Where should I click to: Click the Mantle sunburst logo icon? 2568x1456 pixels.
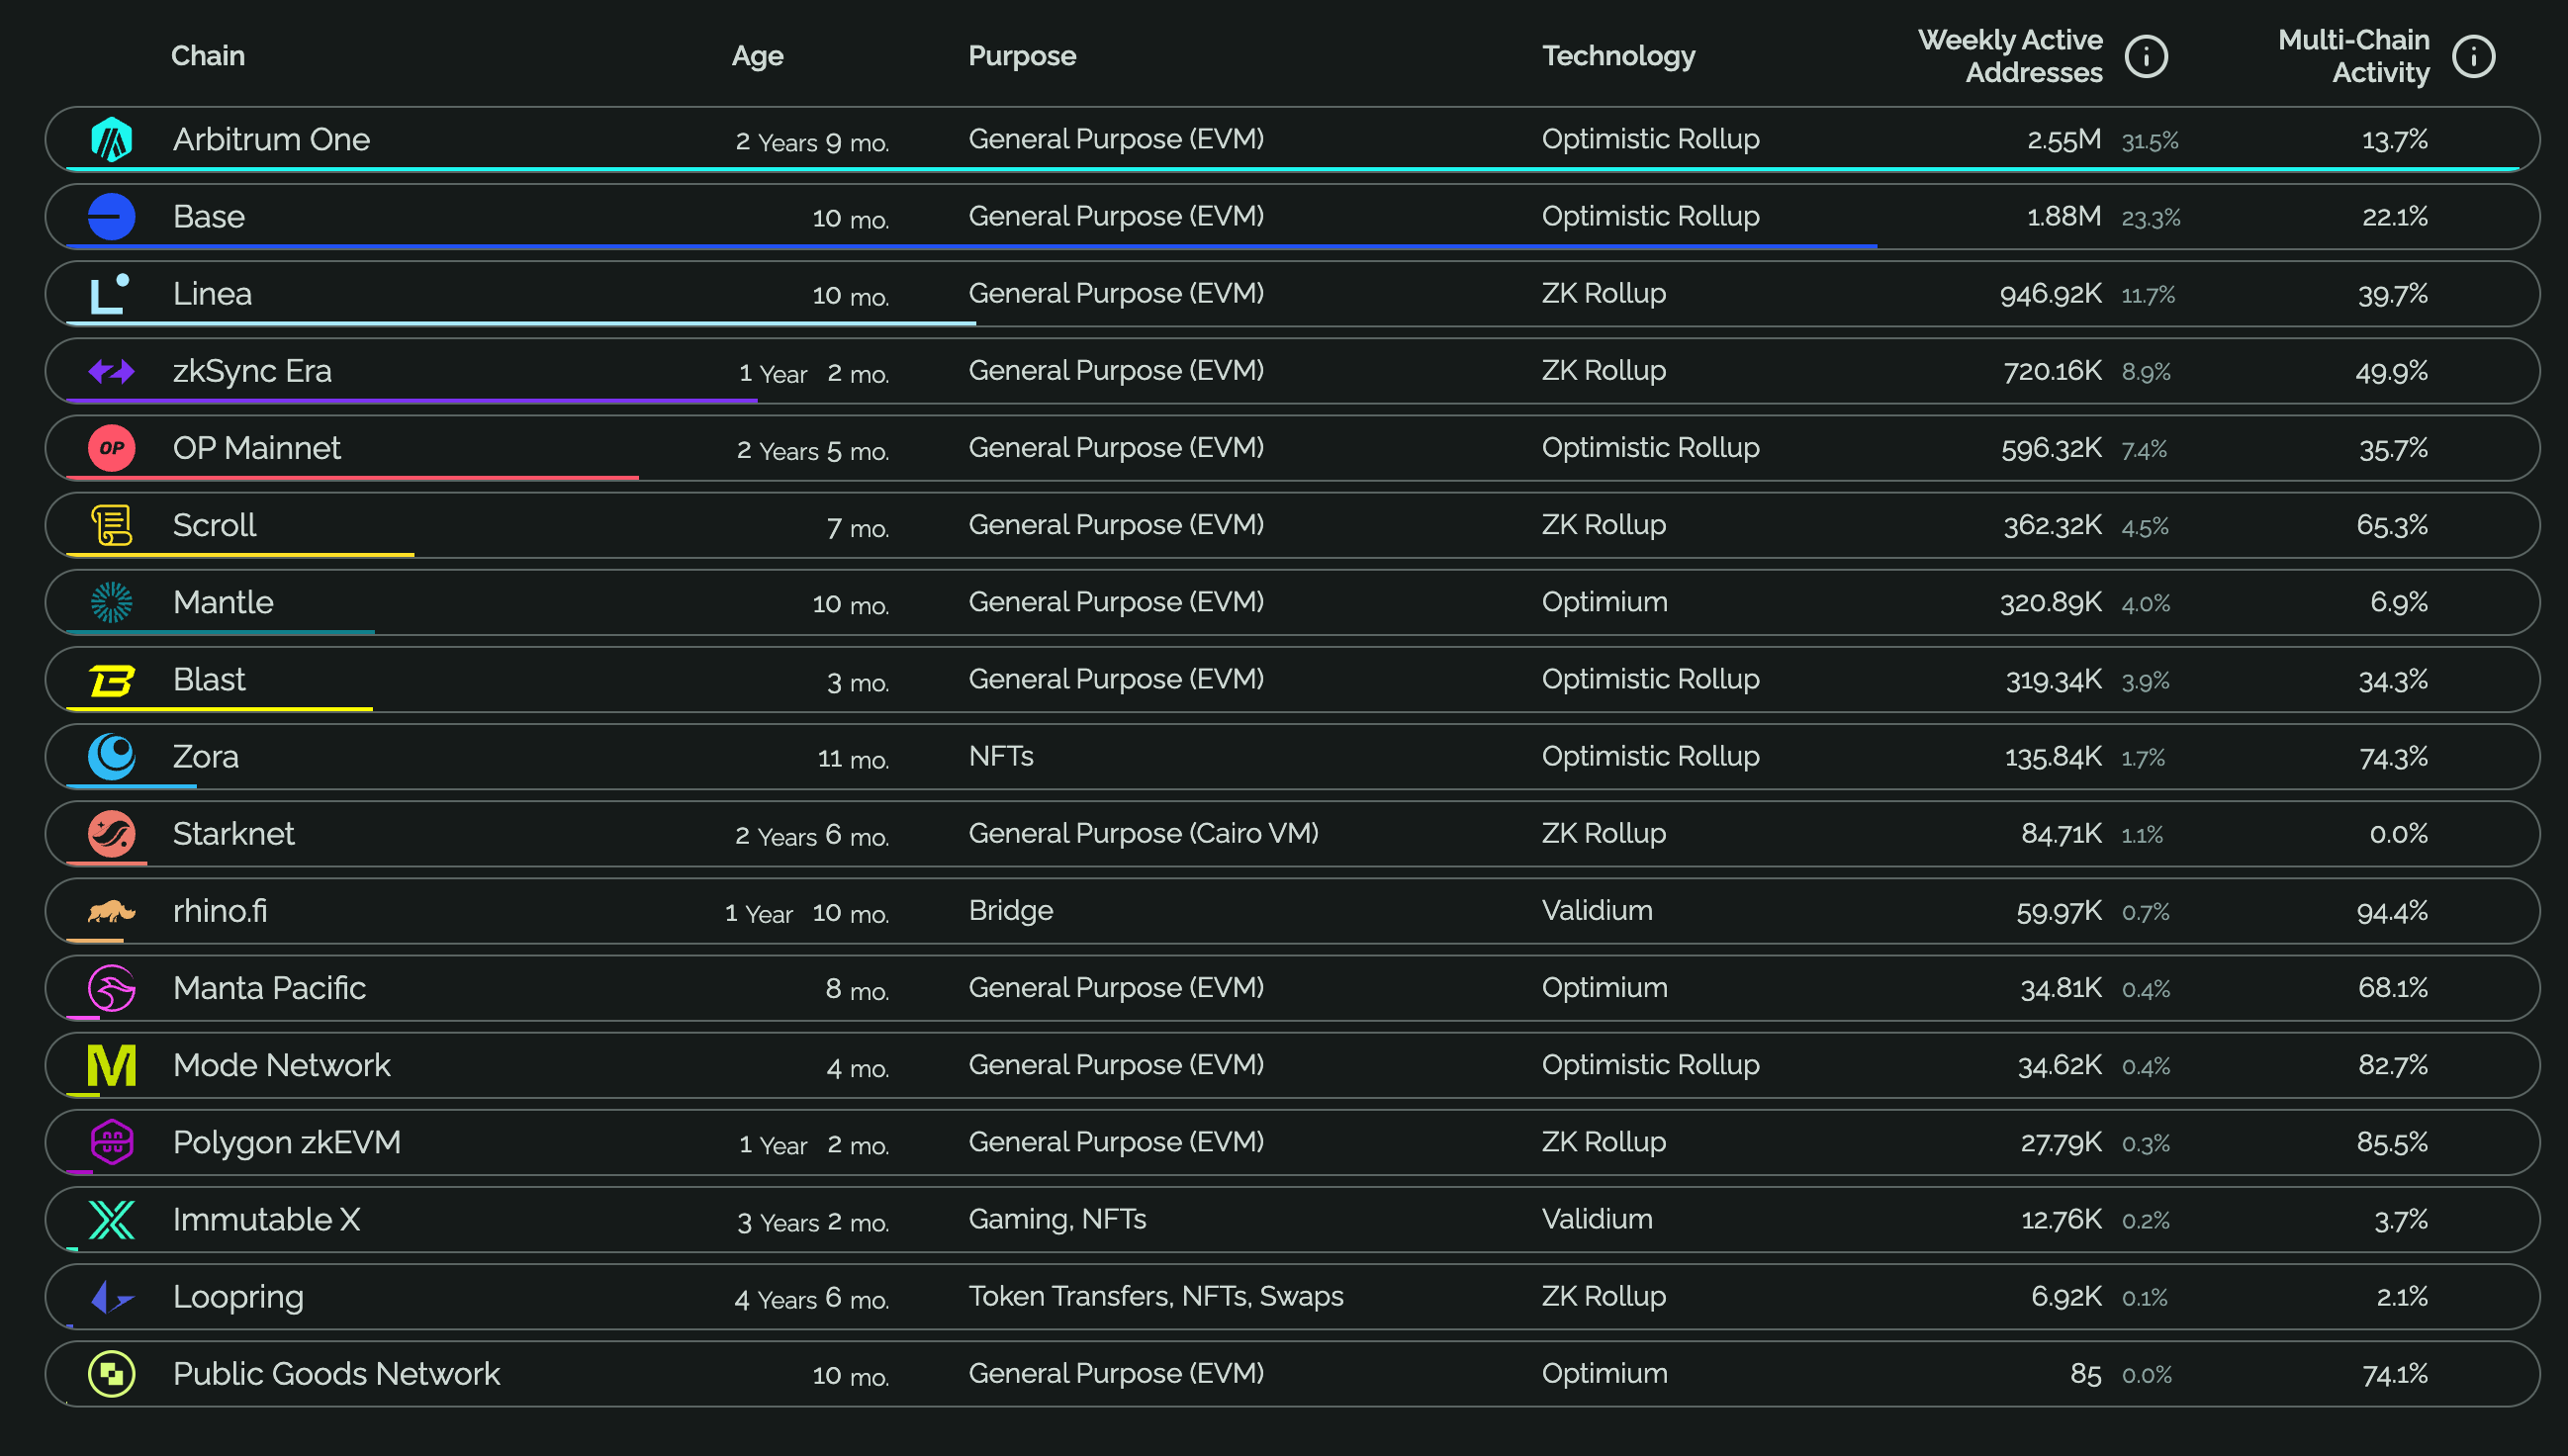(x=111, y=602)
